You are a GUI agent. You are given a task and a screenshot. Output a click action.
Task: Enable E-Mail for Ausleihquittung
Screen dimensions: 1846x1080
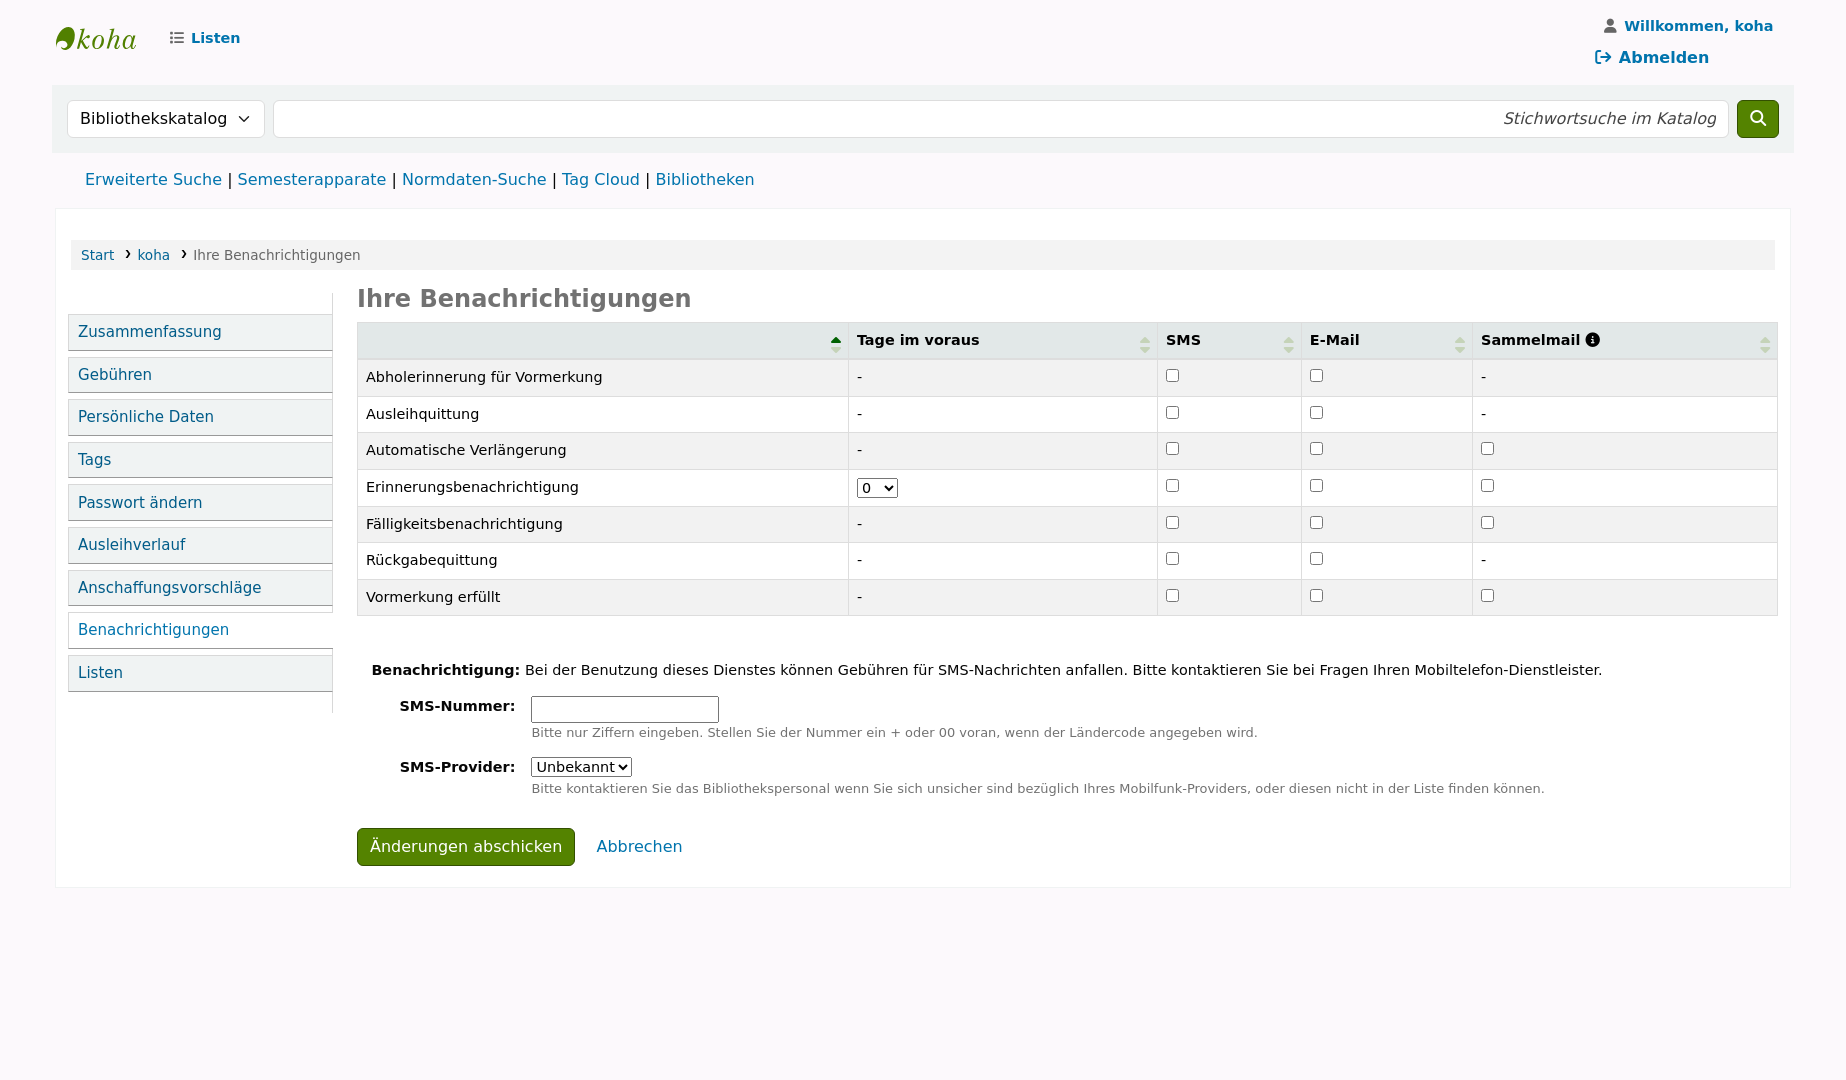pyautogui.click(x=1316, y=413)
